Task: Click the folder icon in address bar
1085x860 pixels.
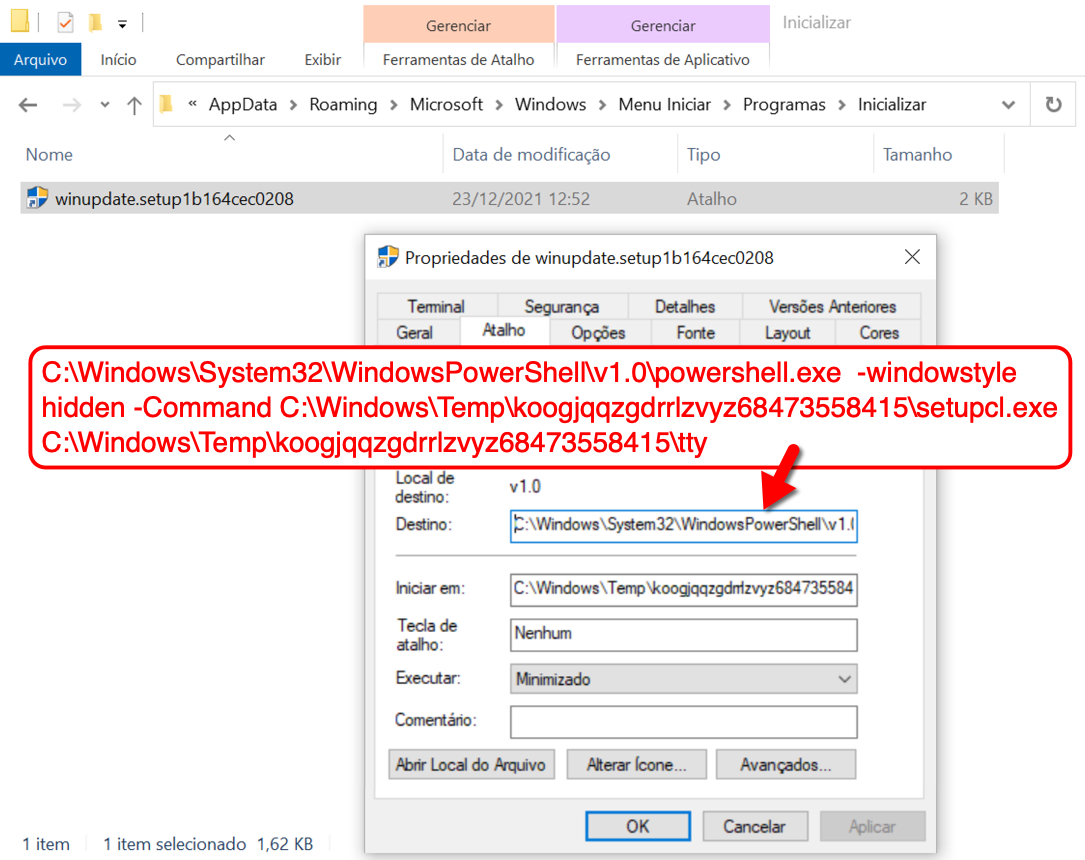Action: [167, 104]
